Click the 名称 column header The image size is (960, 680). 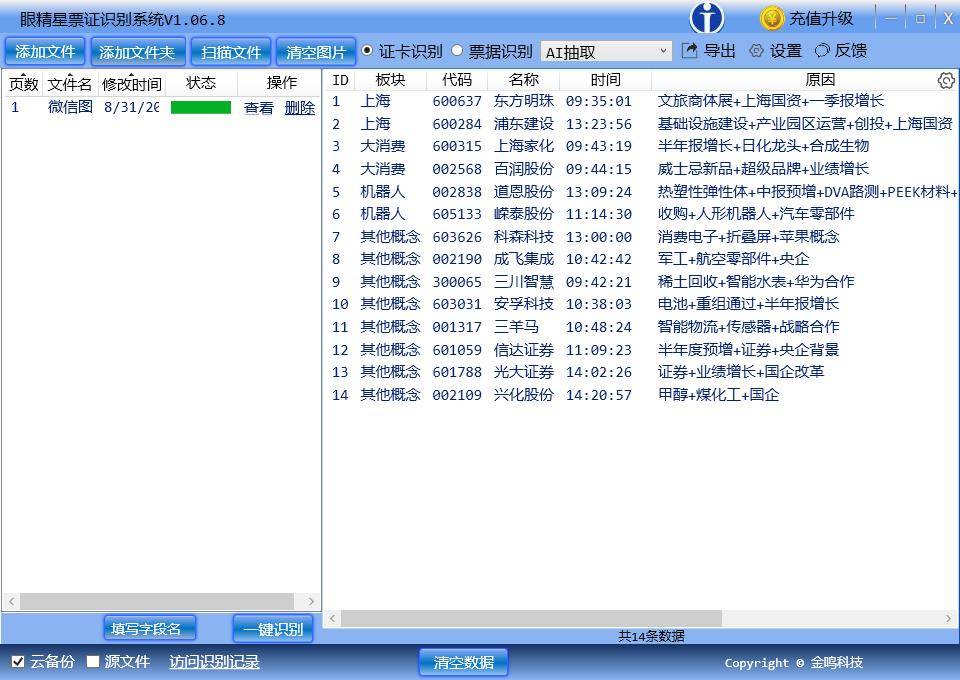[523, 80]
